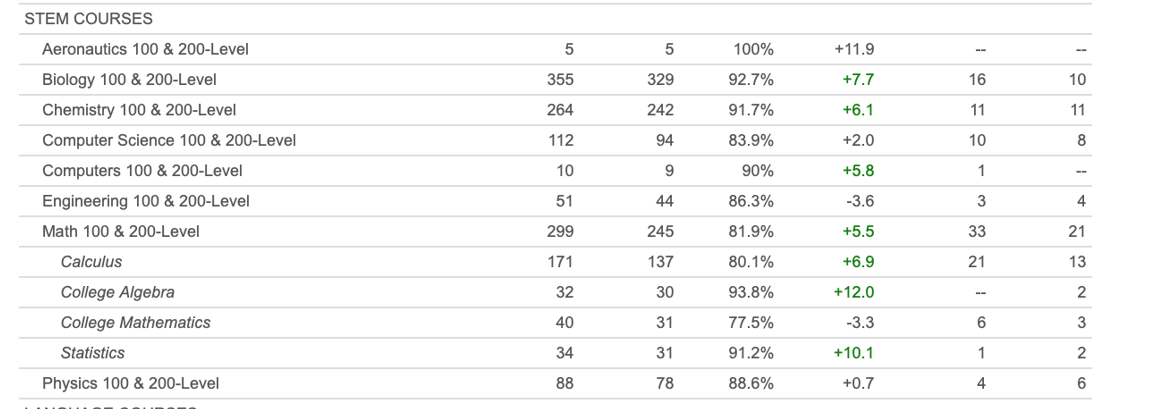Viewport: 1176px width, 409px height.
Task: Select the 83.9% value for Computer Science
Action: click(753, 140)
